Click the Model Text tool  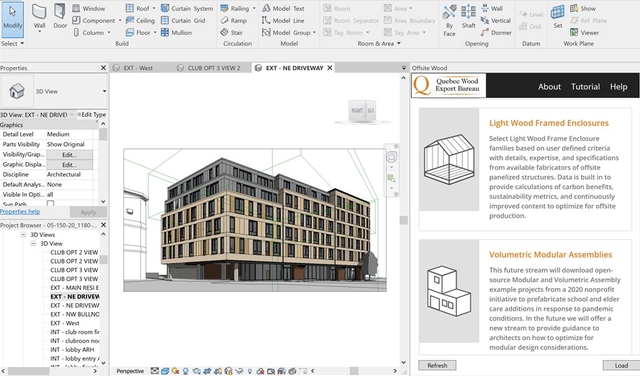point(283,8)
